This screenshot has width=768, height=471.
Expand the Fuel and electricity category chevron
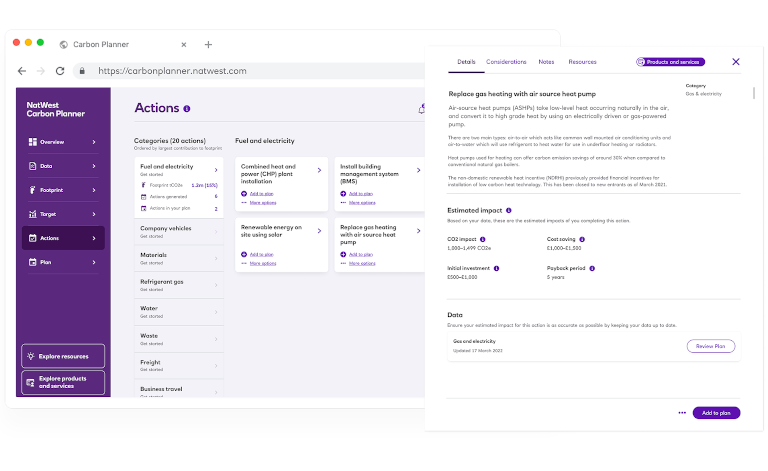click(x=216, y=170)
